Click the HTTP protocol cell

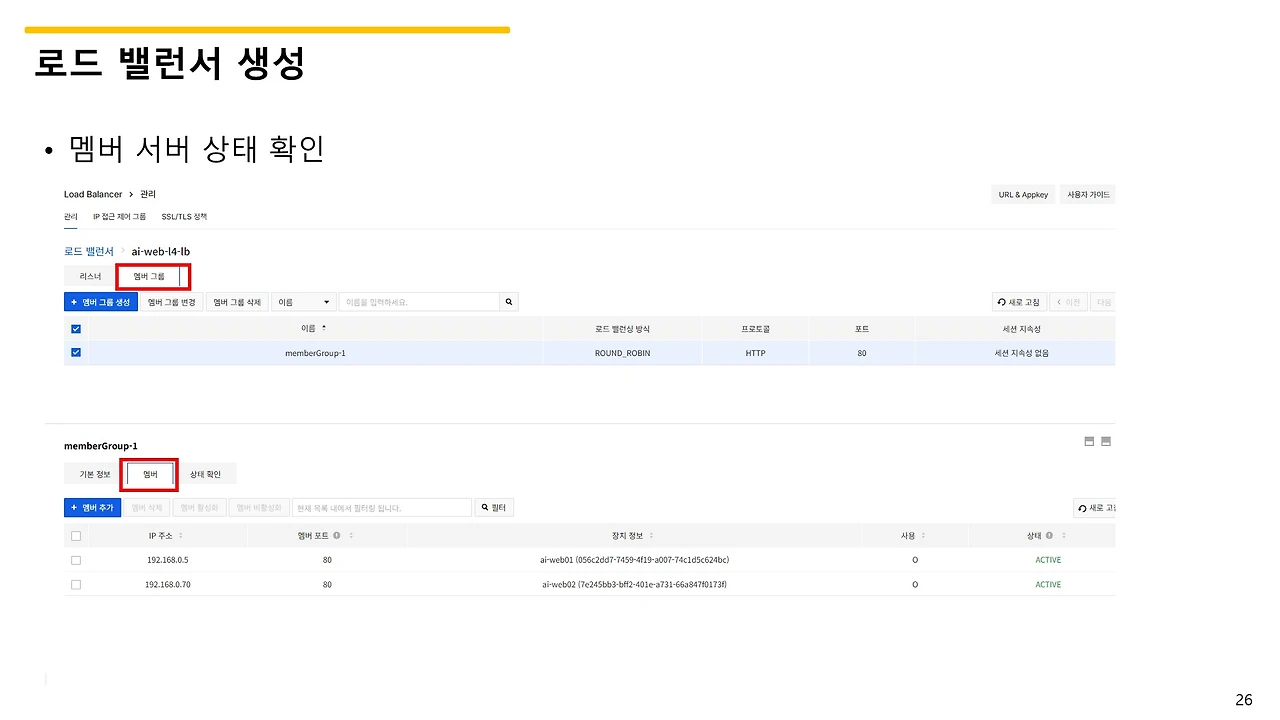[755, 353]
